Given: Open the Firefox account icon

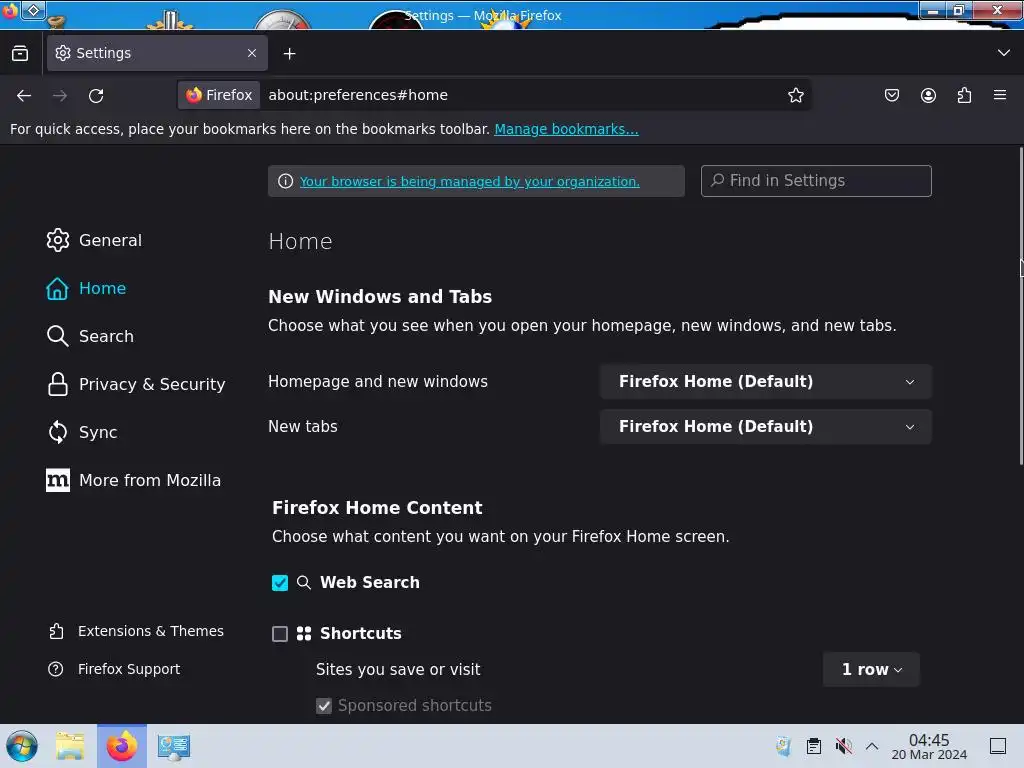Looking at the screenshot, I should (928, 95).
